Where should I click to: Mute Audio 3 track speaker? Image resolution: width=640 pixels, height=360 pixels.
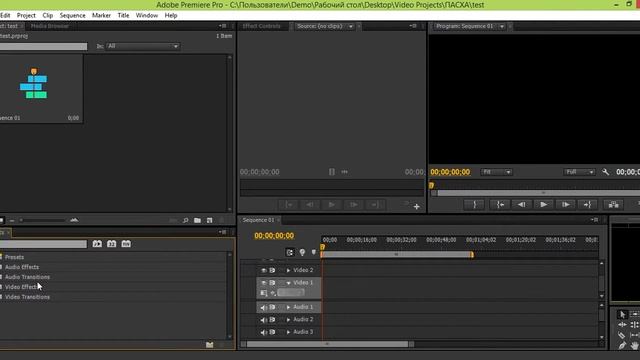(264, 332)
